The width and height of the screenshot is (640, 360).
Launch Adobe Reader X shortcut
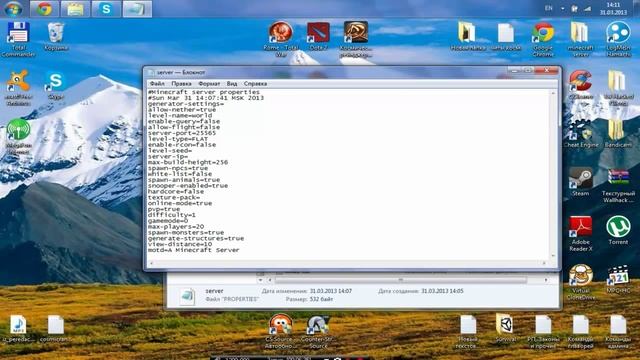[580, 233]
